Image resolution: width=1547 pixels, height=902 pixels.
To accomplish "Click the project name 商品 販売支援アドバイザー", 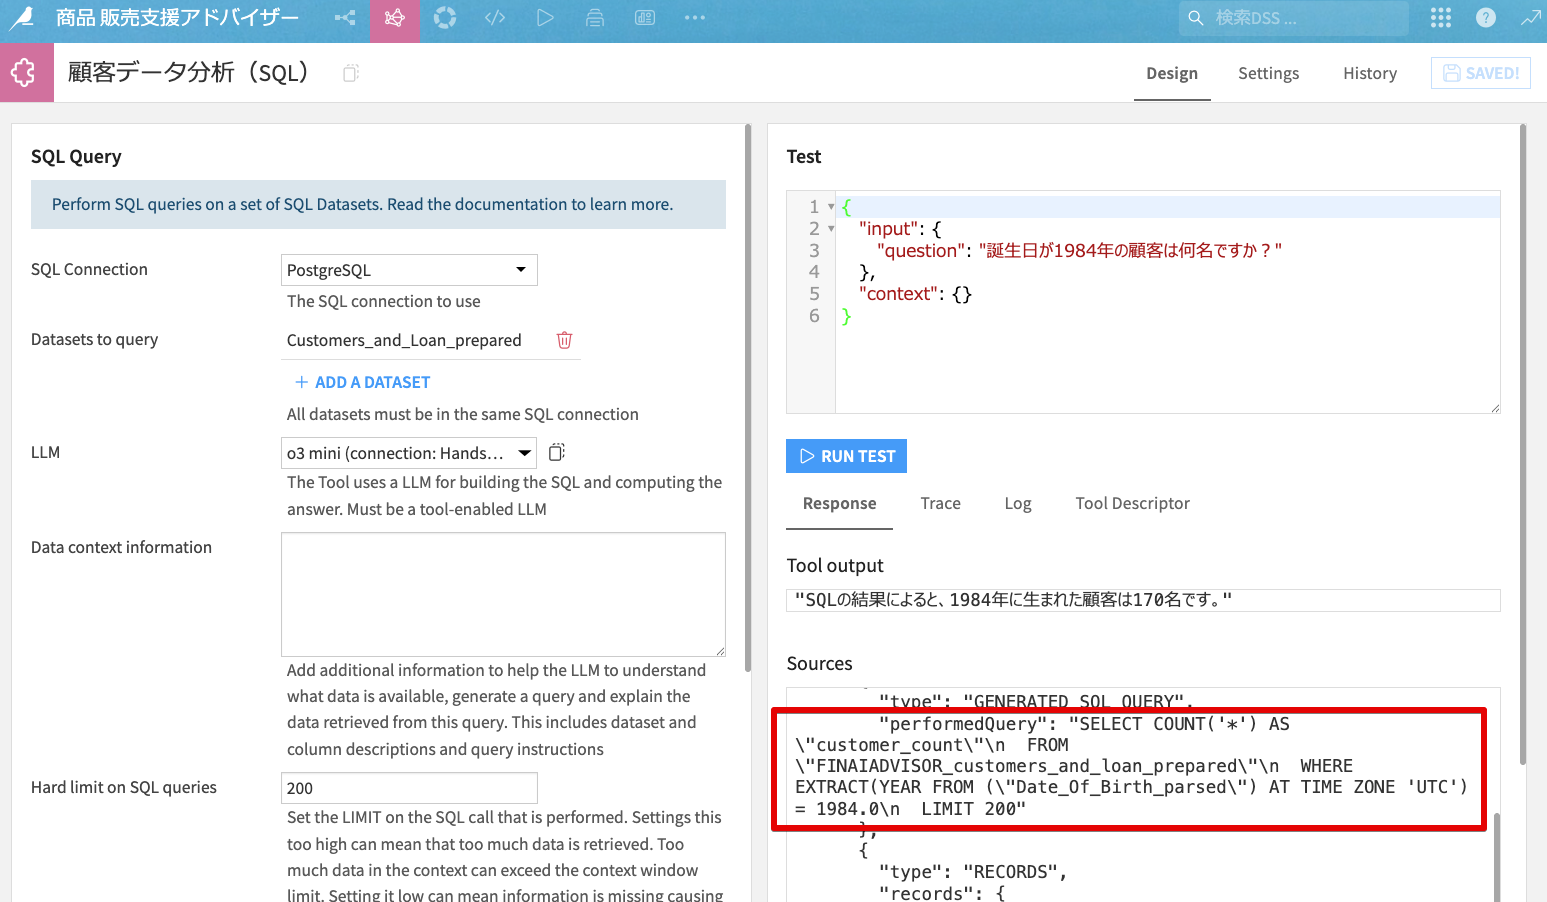I will click(x=177, y=18).
